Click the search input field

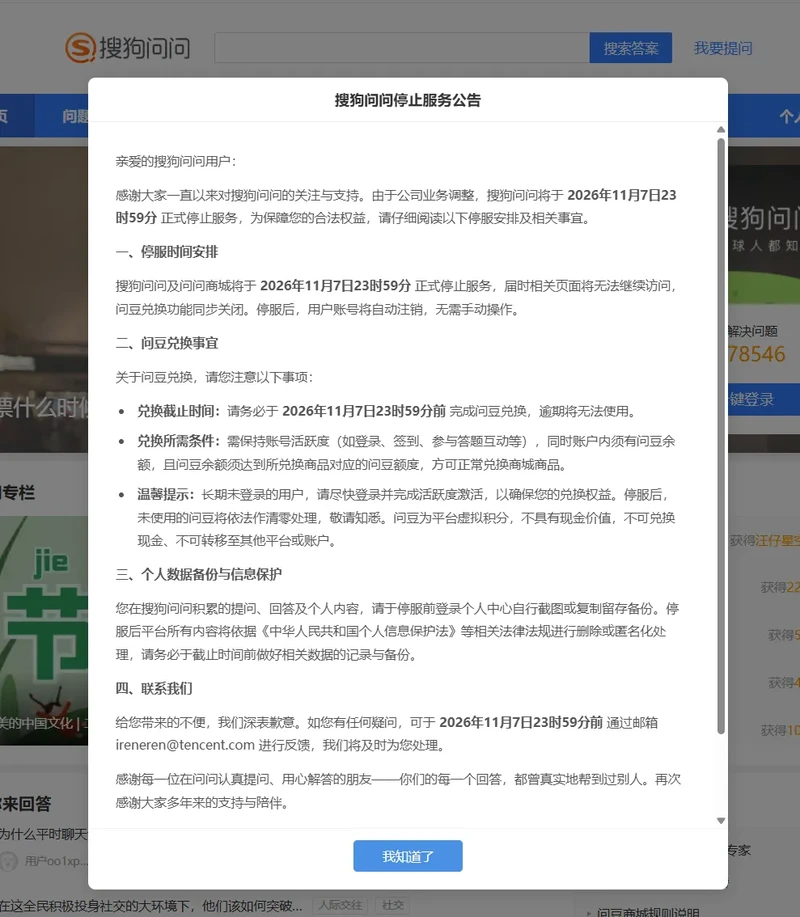(x=402, y=47)
